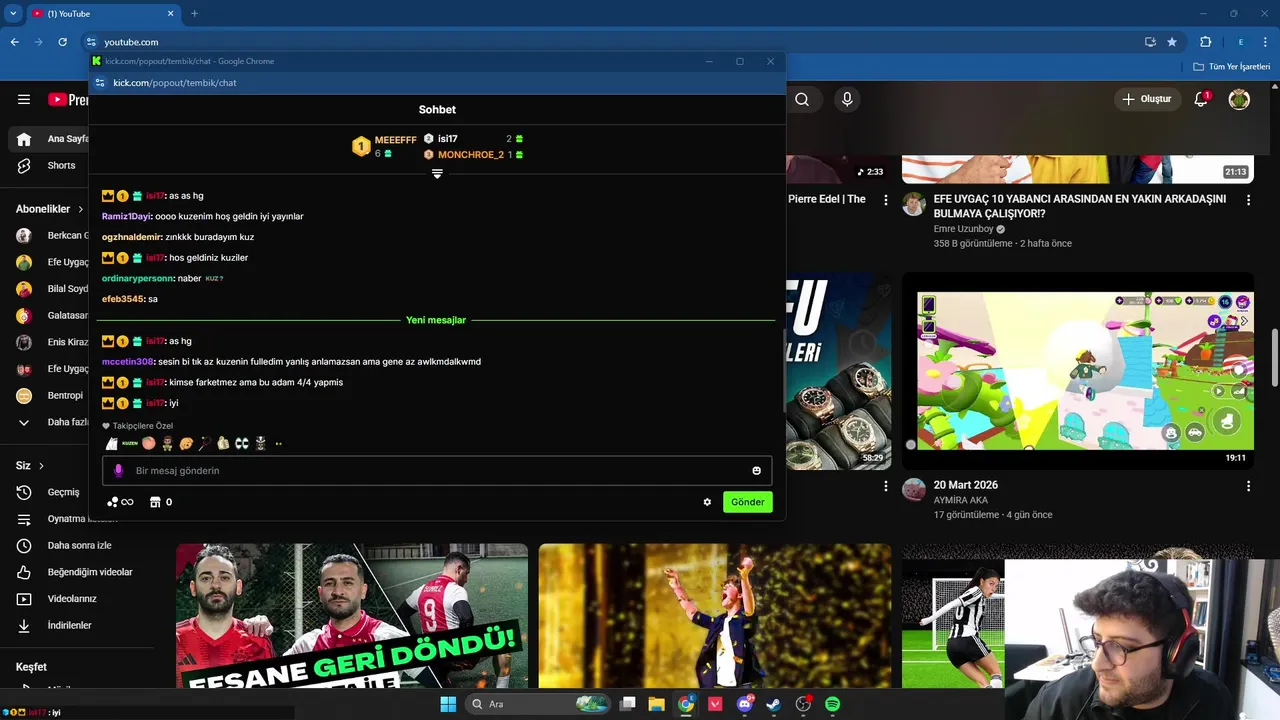The height and width of the screenshot is (720, 1280).
Task: Open mccetin308 username in chat
Action: 127,361
